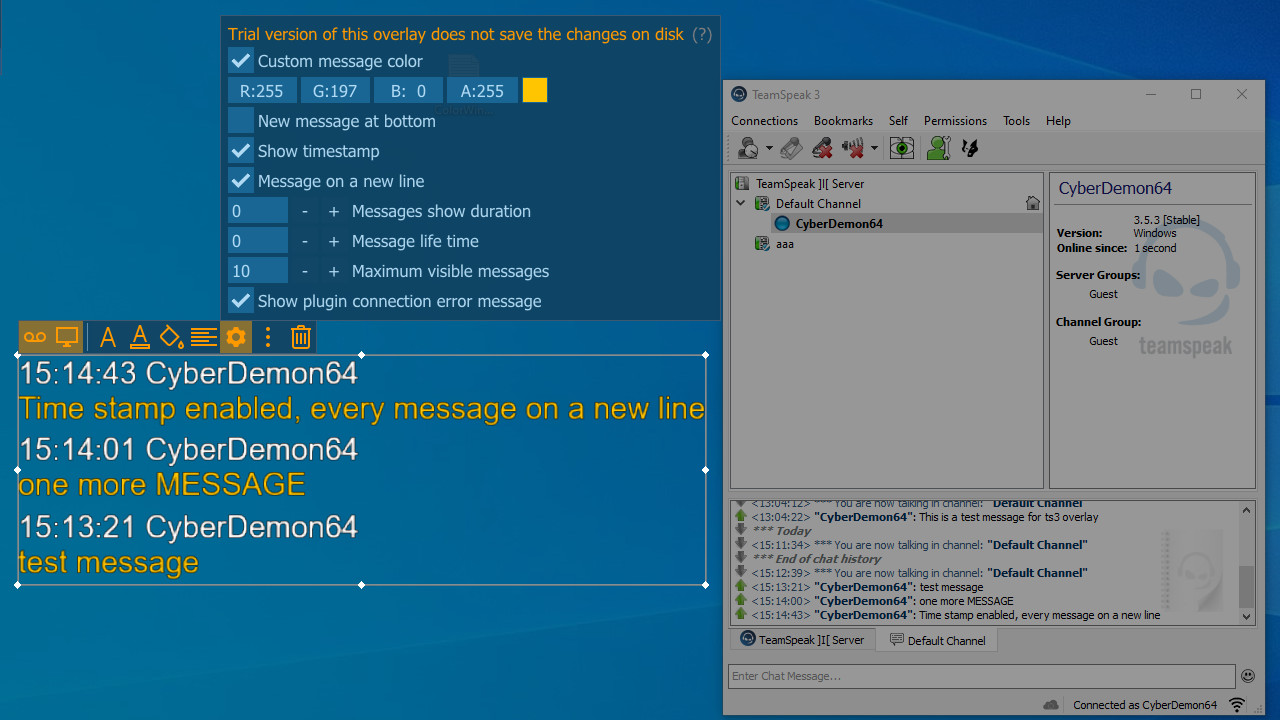Click the Enter Chat Message input field
1280x720 pixels.
pyautogui.click(x=981, y=676)
